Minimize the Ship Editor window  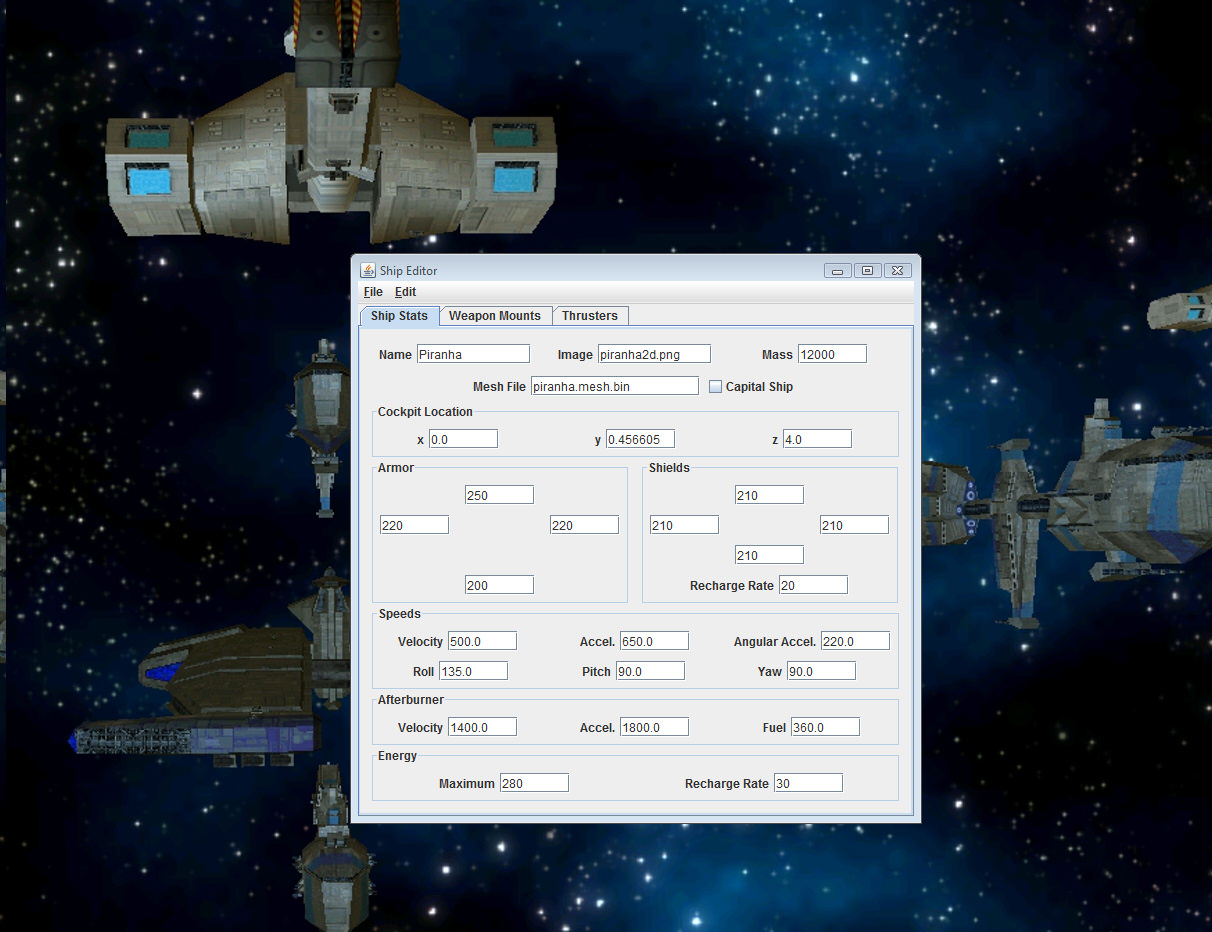pyautogui.click(x=837, y=270)
